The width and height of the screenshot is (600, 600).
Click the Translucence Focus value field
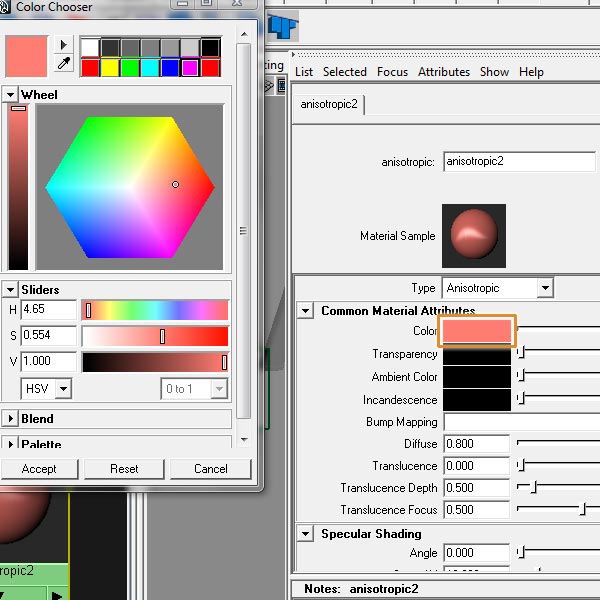point(477,510)
